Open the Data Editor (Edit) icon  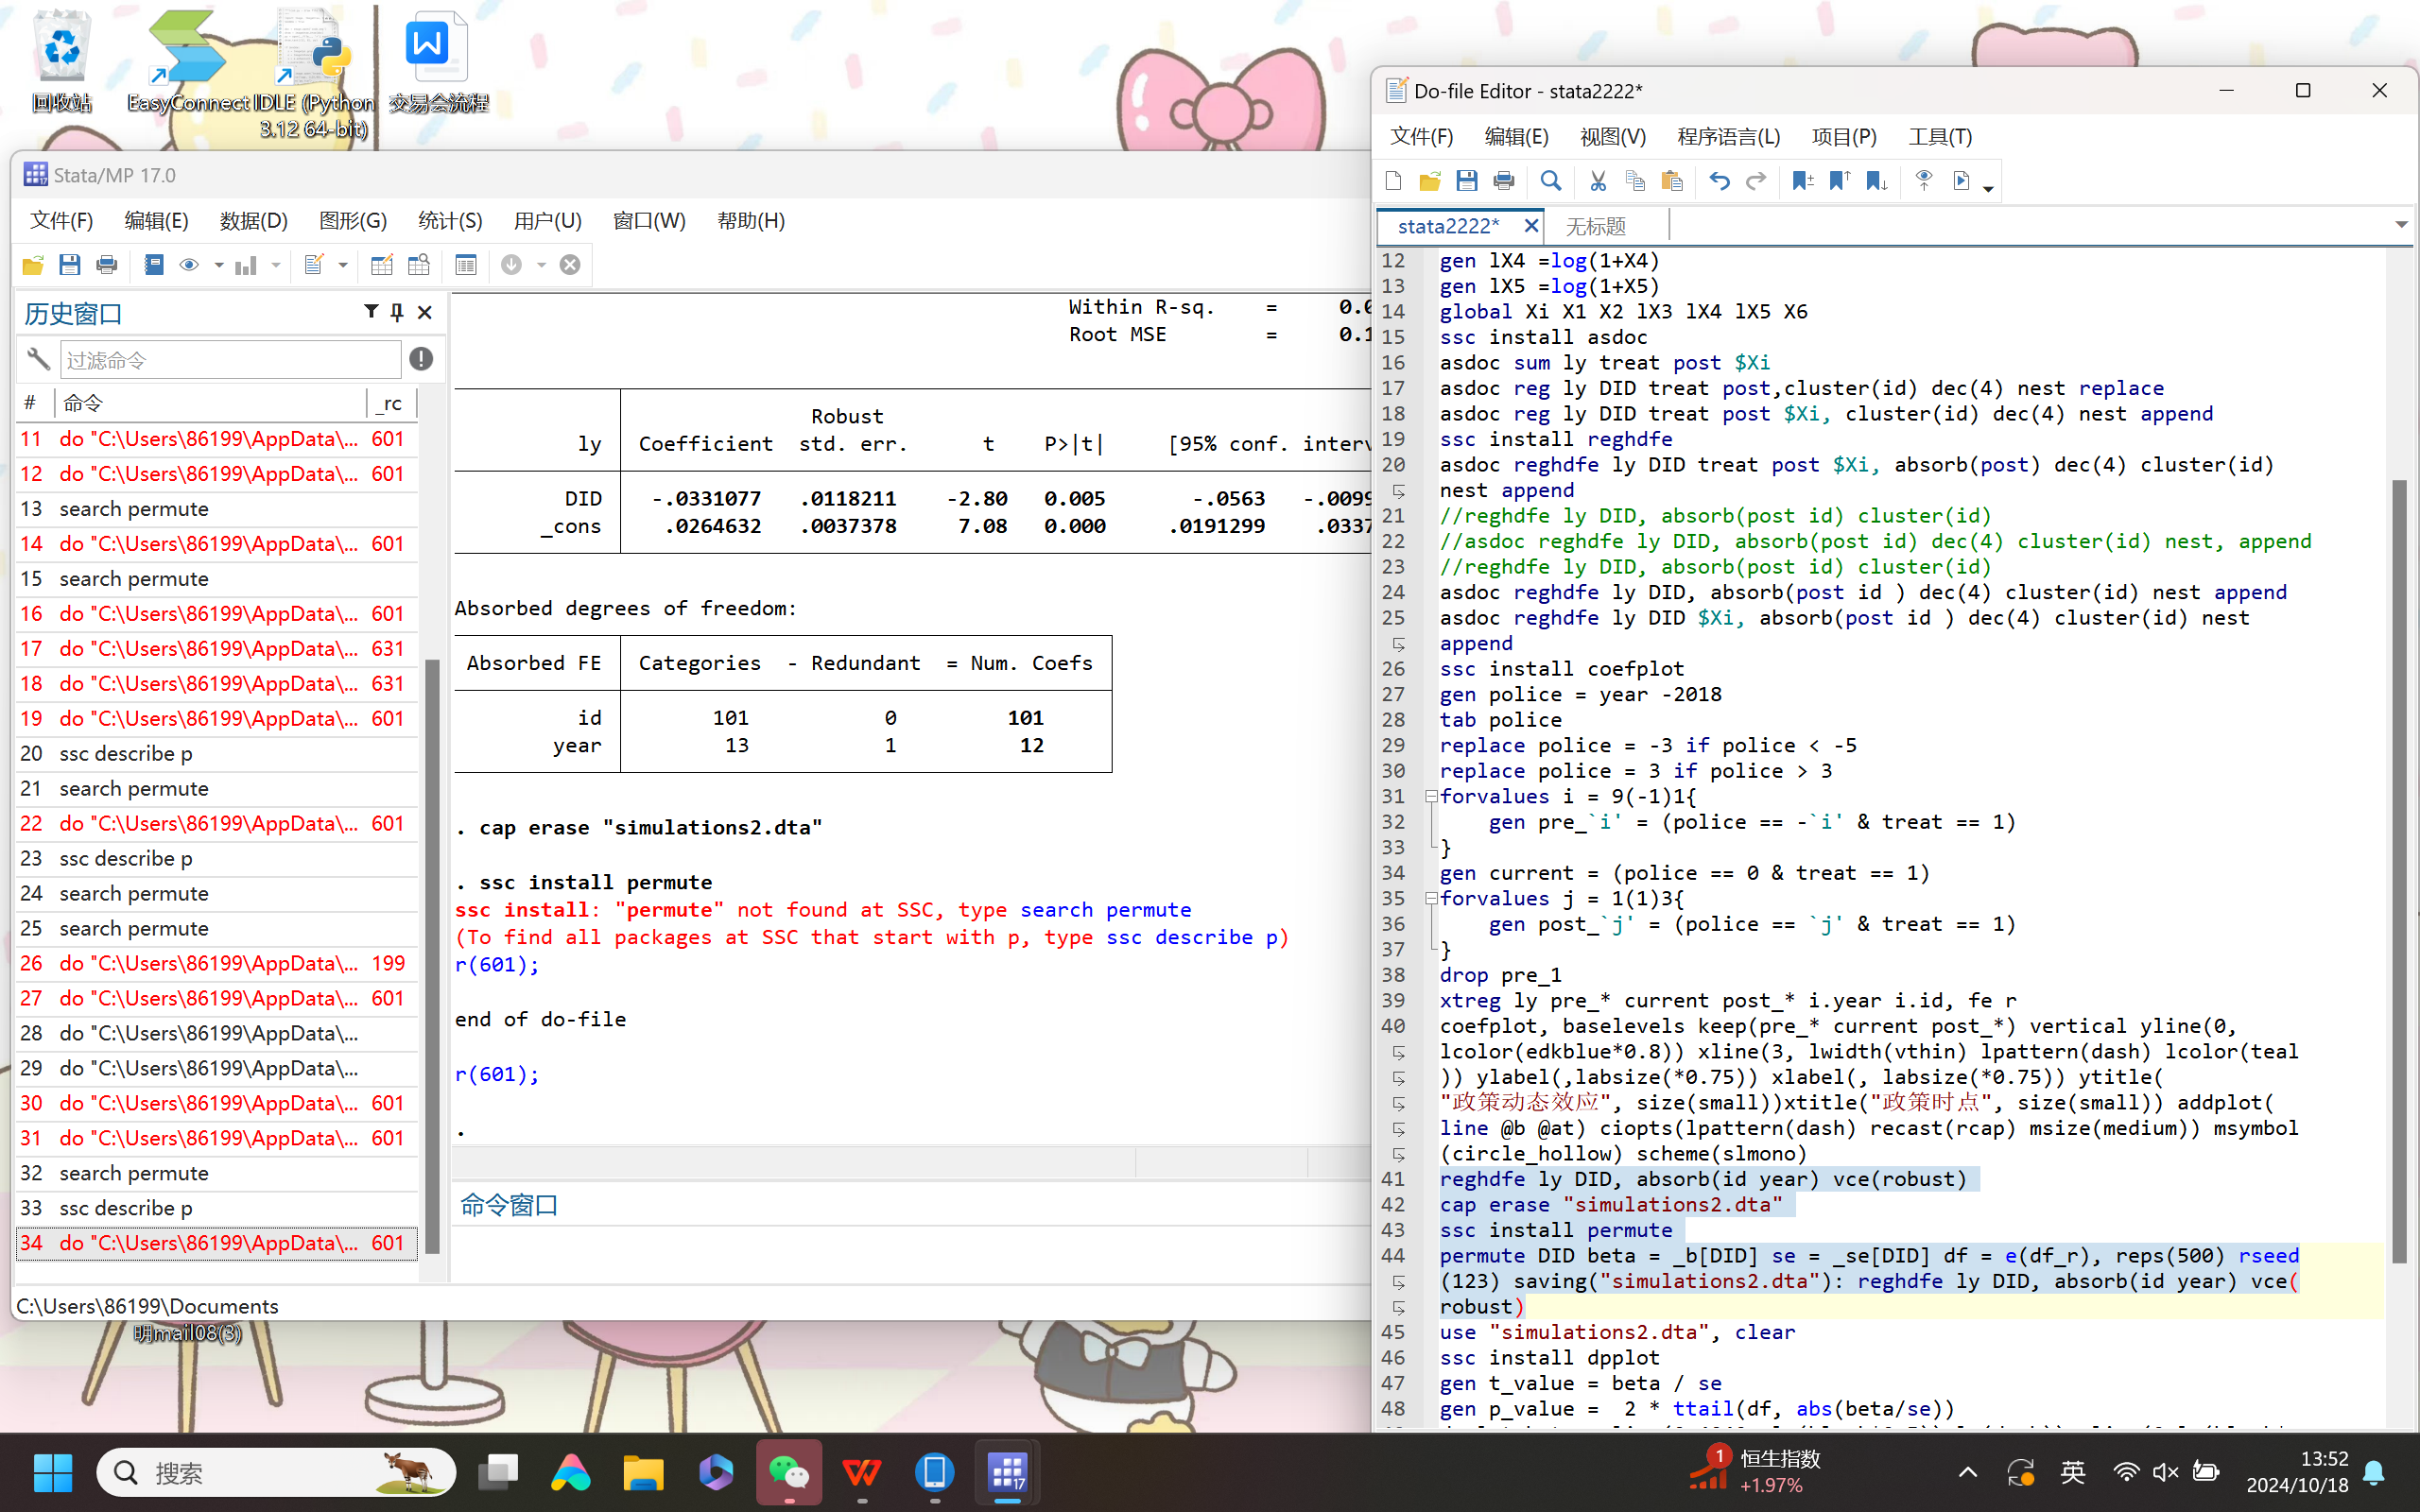(381, 265)
